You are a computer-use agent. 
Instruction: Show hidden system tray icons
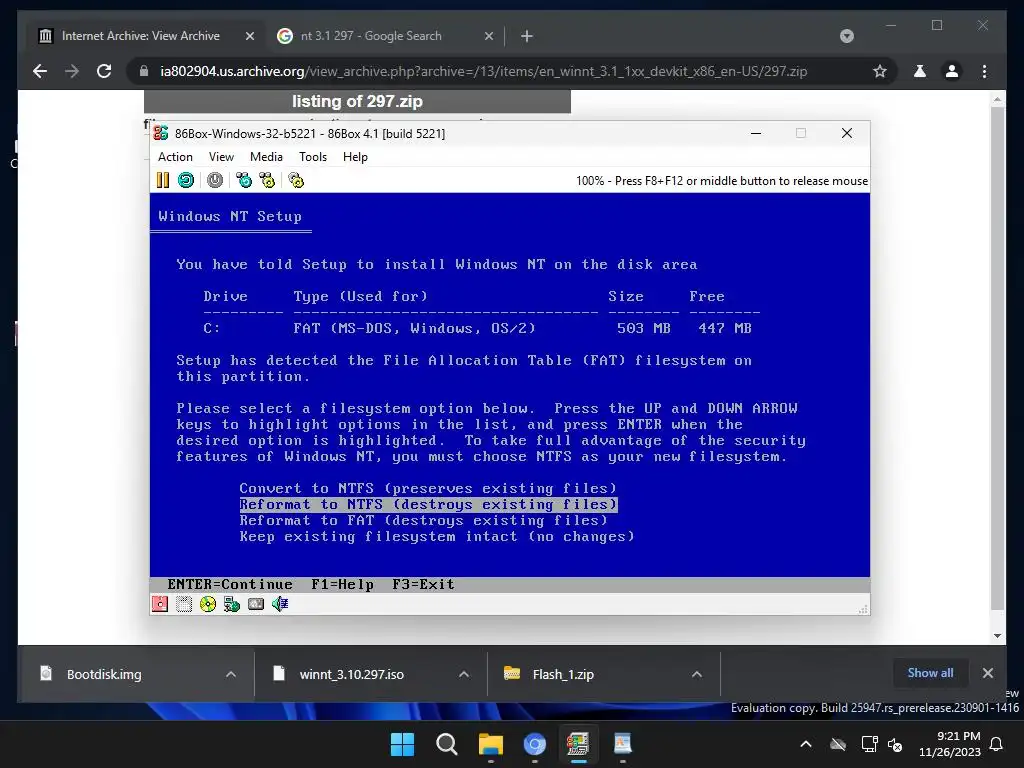coord(806,744)
